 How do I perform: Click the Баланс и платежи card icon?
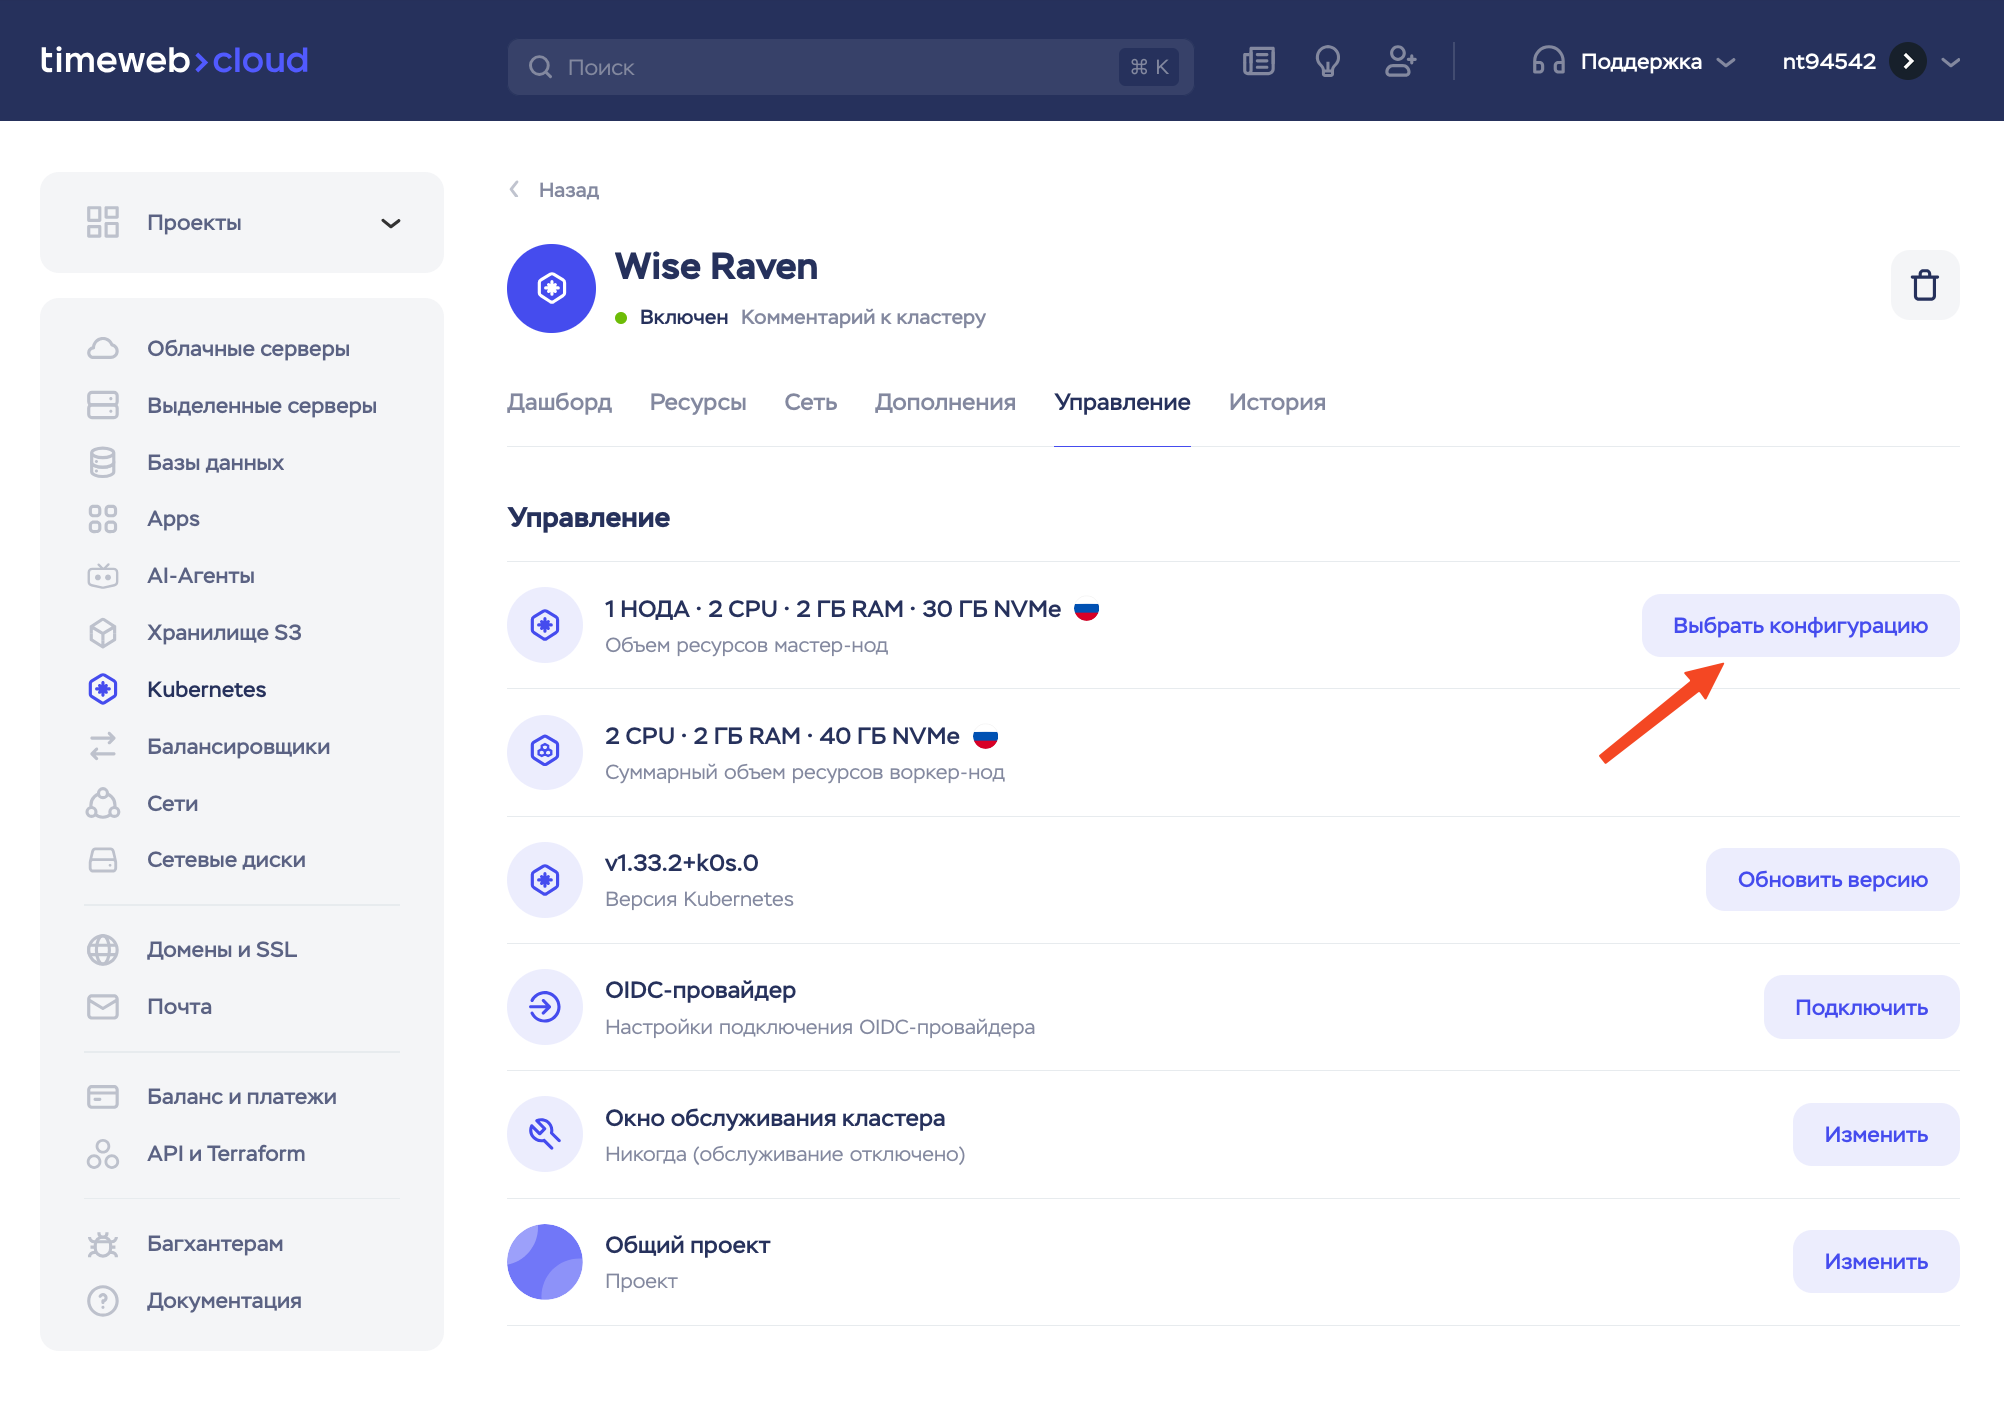pos(103,1096)
